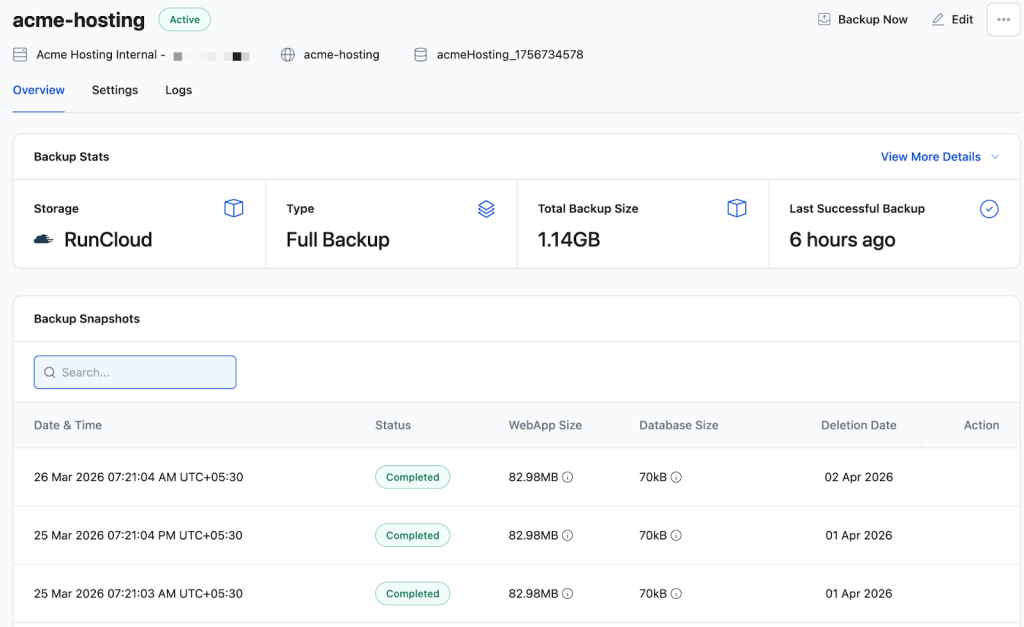Click the Full Backup type value

[338, 240]
